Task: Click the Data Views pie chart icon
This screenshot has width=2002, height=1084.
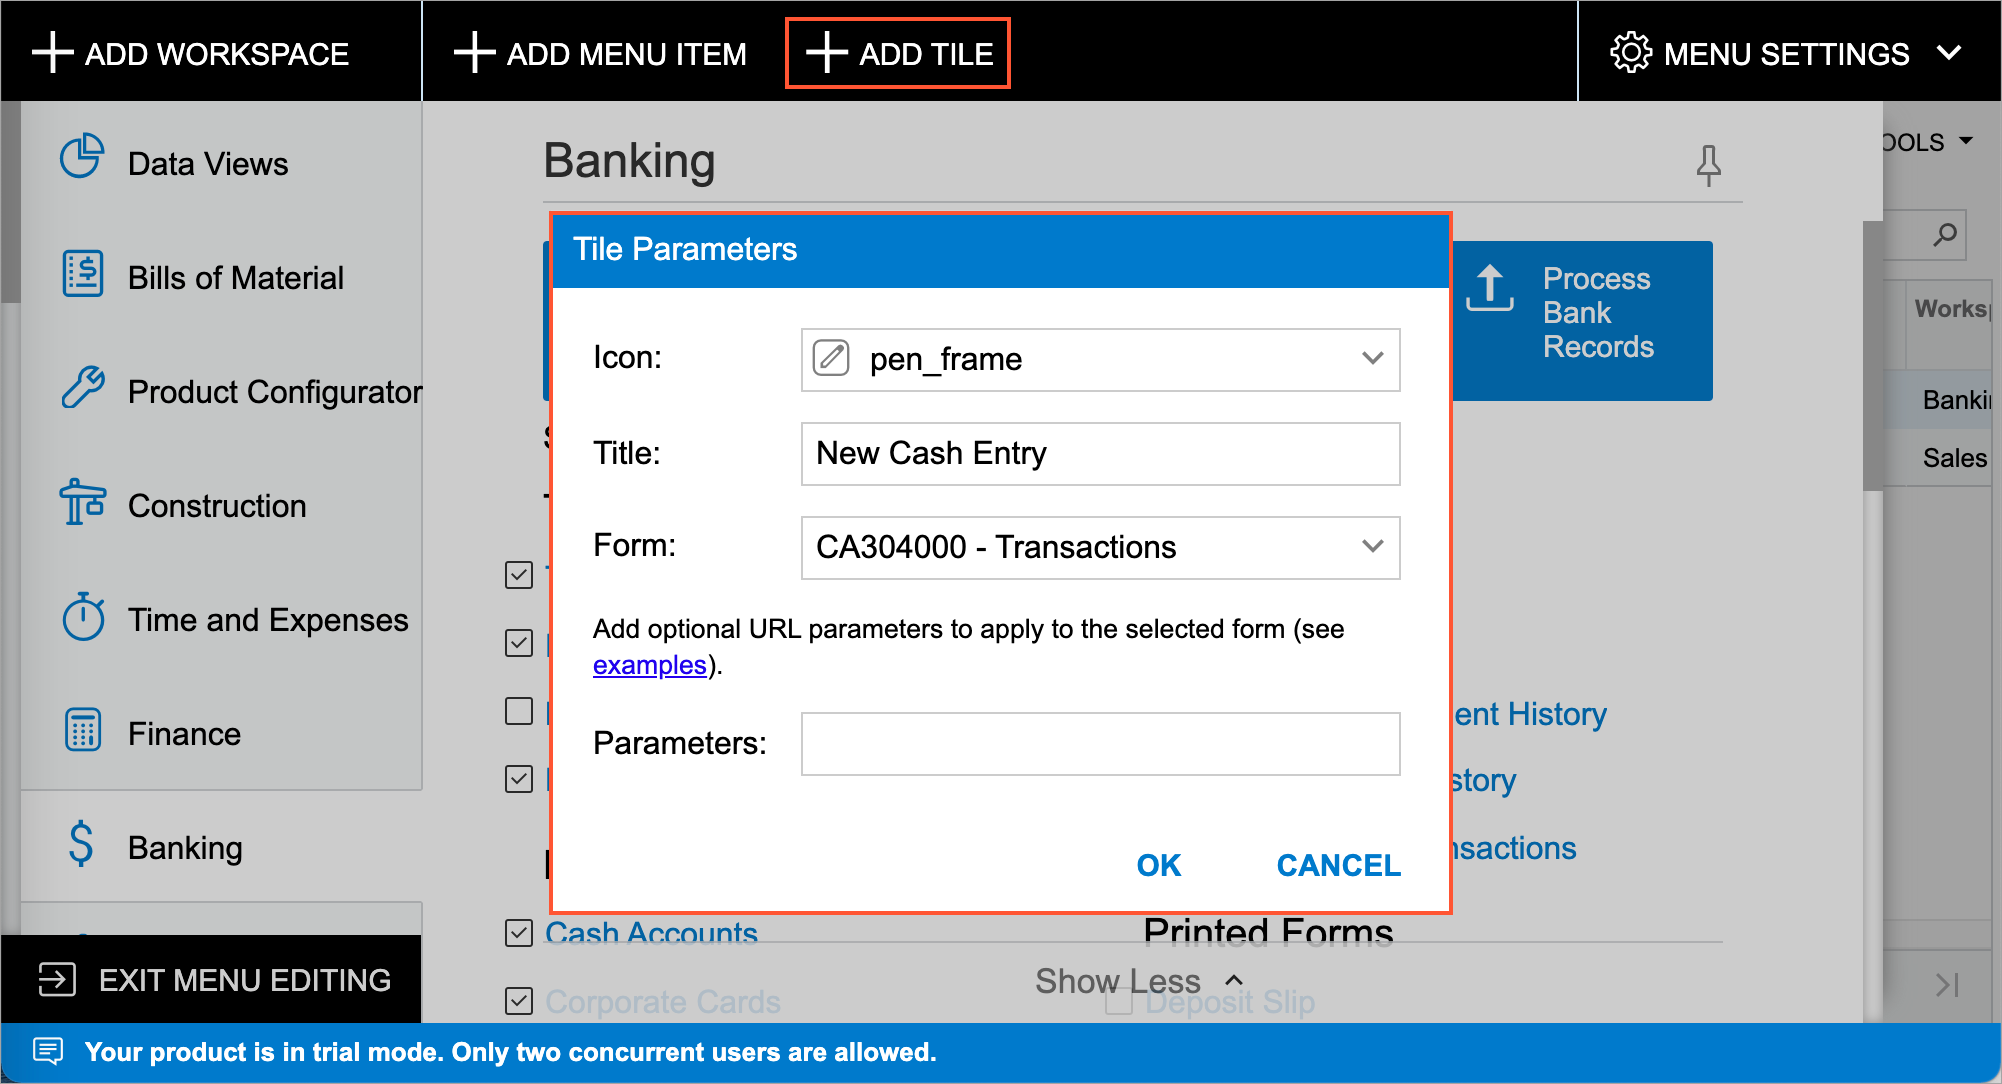Action: click(x=82, y=157)
